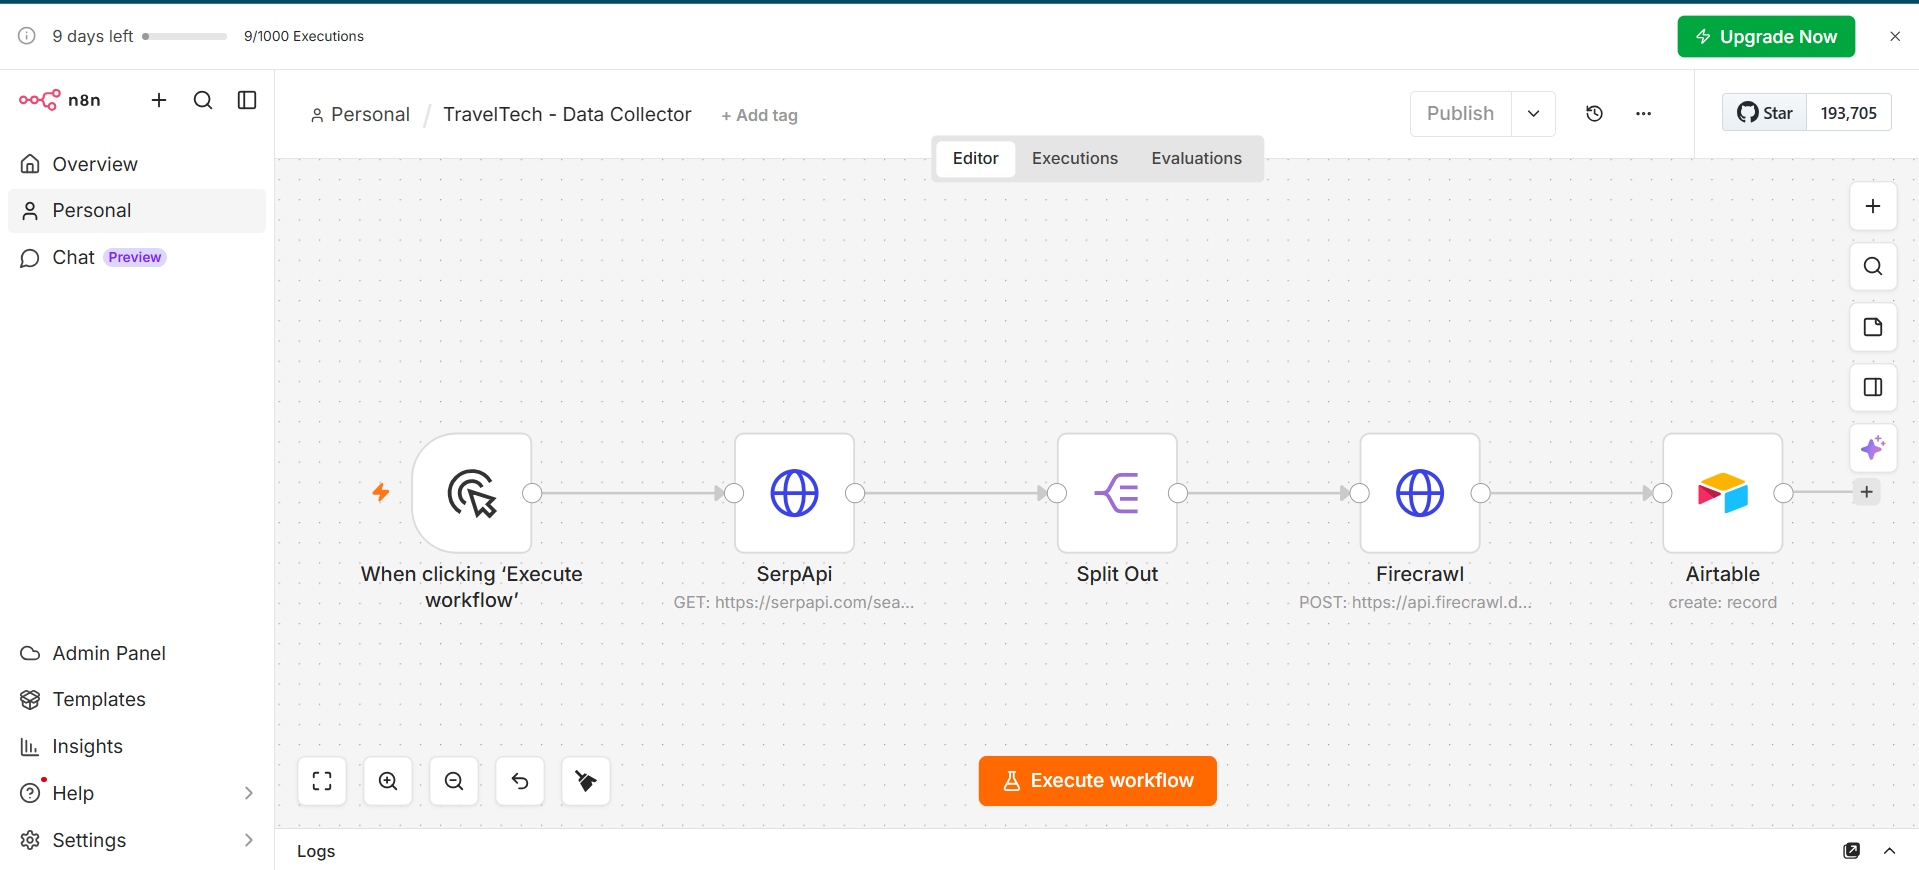The width and height of the screenshot is (1919, 870).
Task: Click the Add tag link
Action: click(759, 115)
